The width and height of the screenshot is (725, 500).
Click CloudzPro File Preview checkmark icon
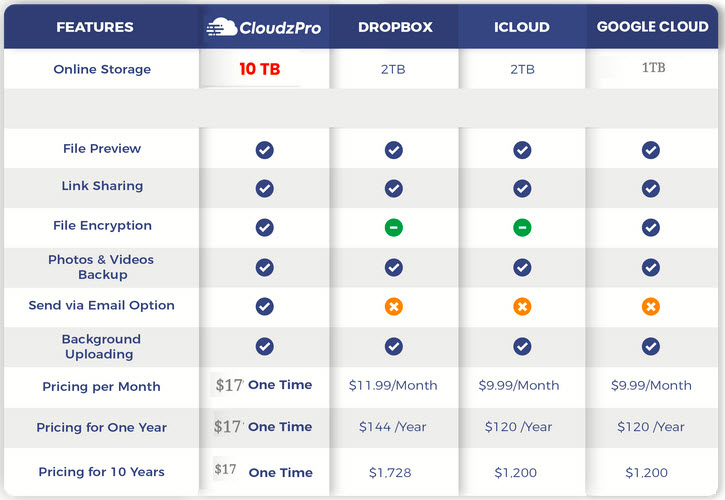pyautogui.click(x=264, y=150)
